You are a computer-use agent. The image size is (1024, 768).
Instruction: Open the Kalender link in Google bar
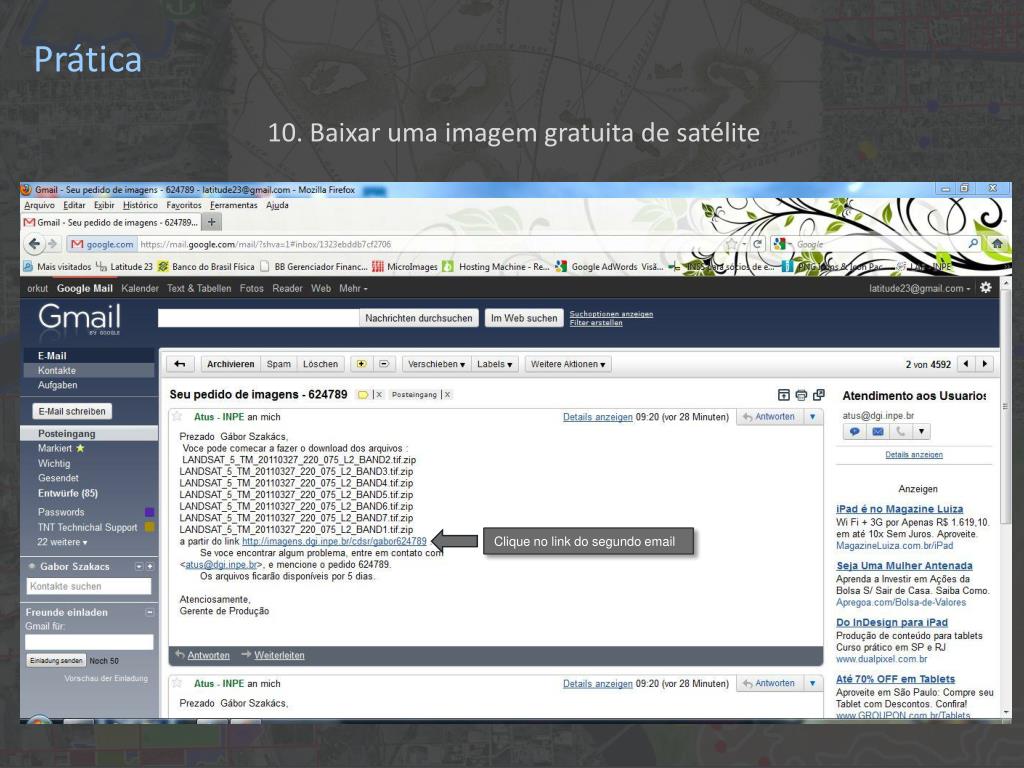[x=140, y=289]
